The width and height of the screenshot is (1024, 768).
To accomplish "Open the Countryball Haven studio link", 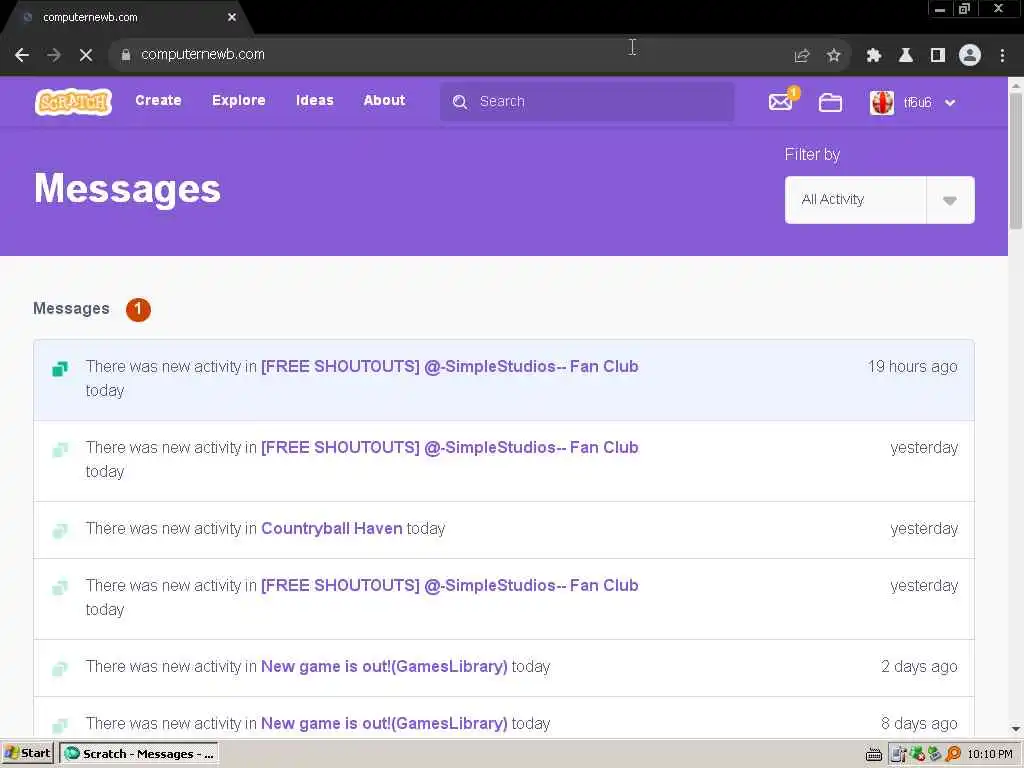I will [x=332, y=528].
